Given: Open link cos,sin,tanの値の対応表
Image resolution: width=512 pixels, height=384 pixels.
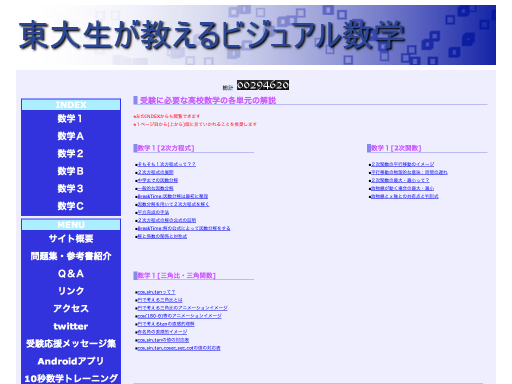Looking at the screenshot, I should point(163,340).
